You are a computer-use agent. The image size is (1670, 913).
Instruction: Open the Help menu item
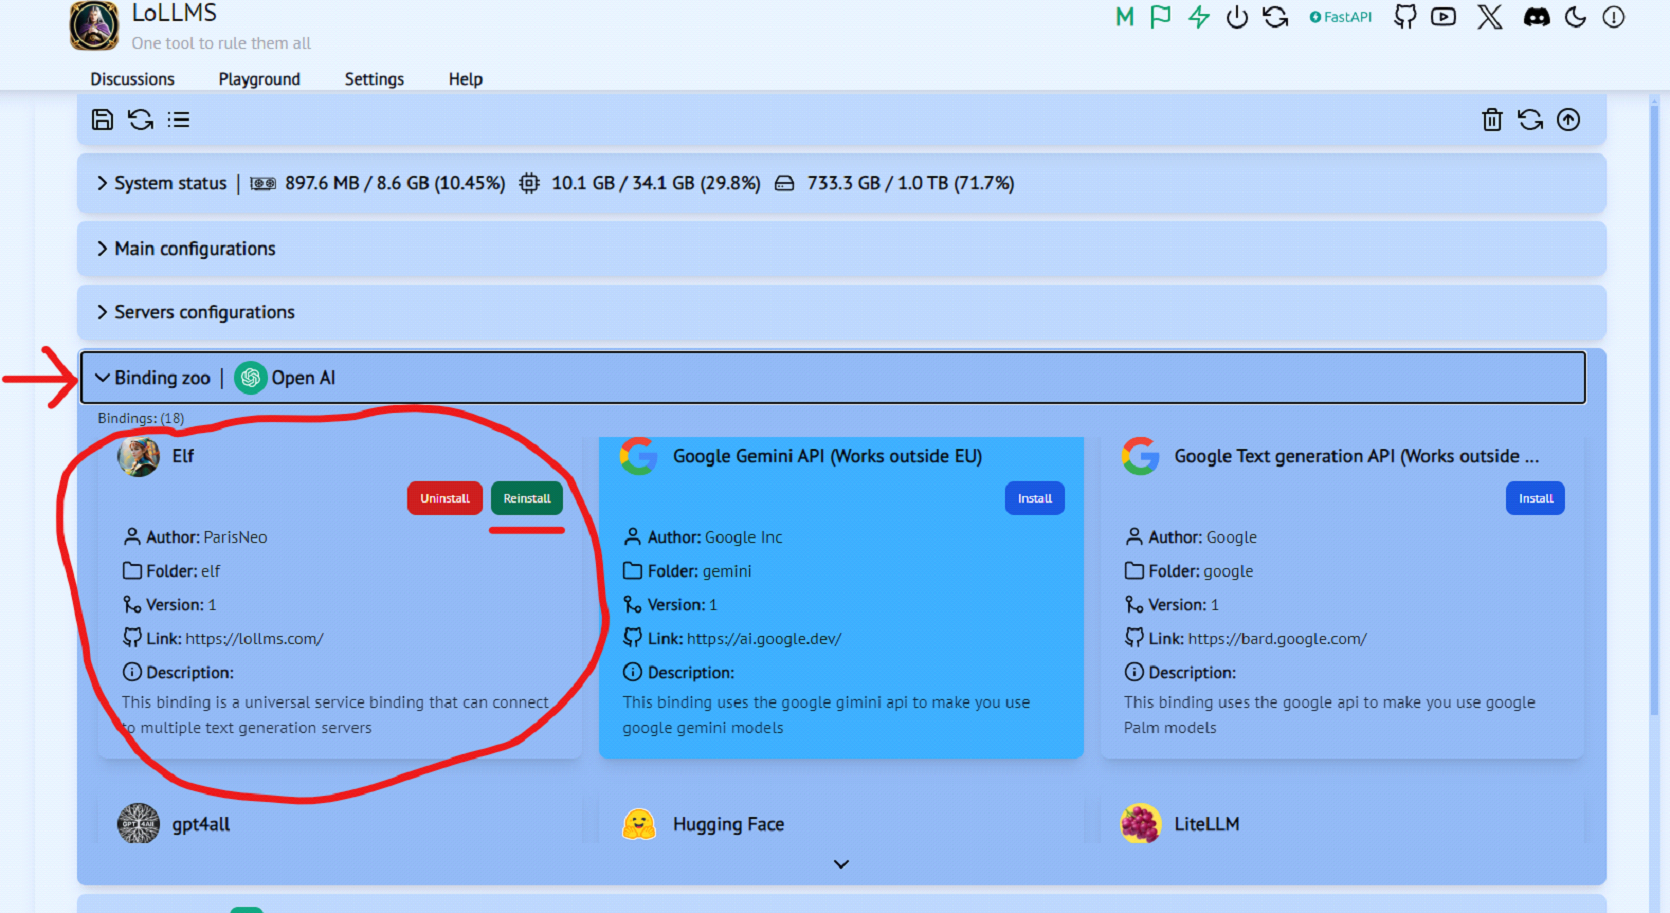[x=465, y=79]
